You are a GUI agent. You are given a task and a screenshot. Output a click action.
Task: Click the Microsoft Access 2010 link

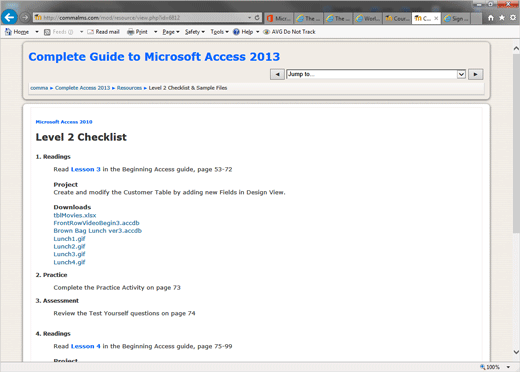point(64,122)
